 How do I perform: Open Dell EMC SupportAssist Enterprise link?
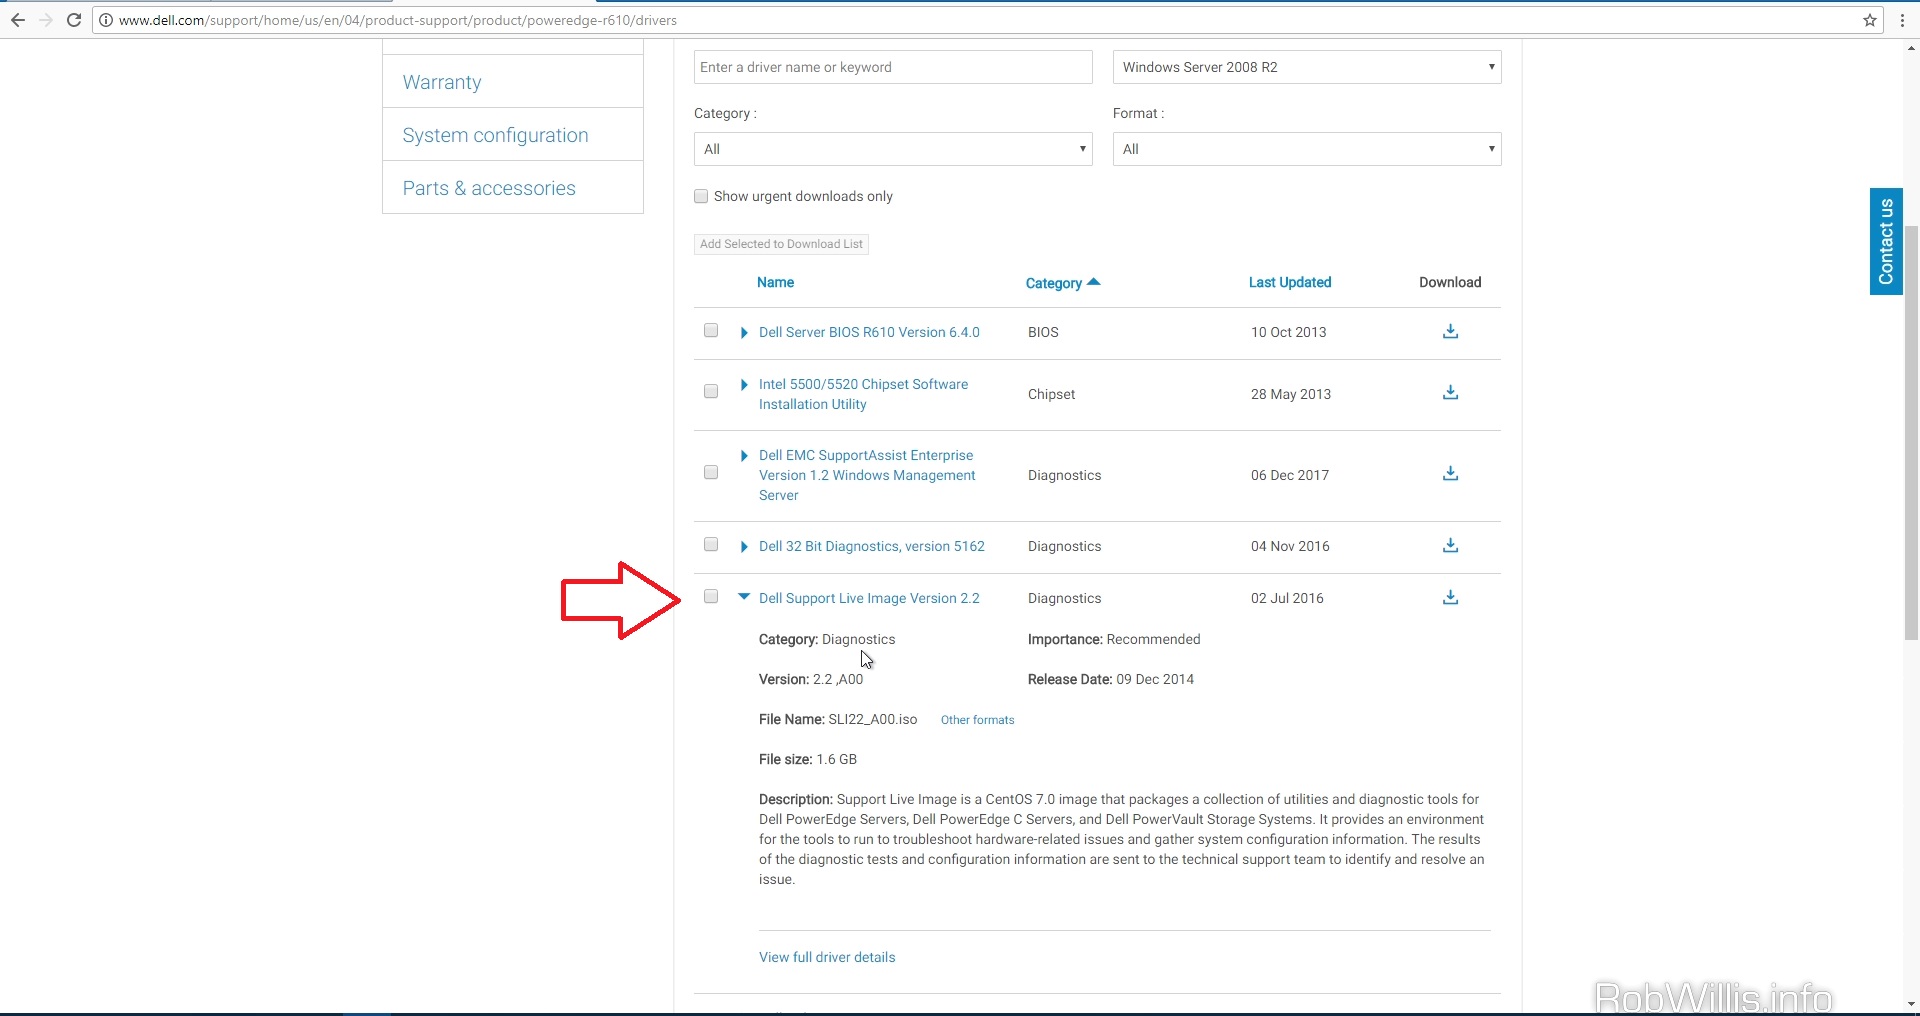867,475
